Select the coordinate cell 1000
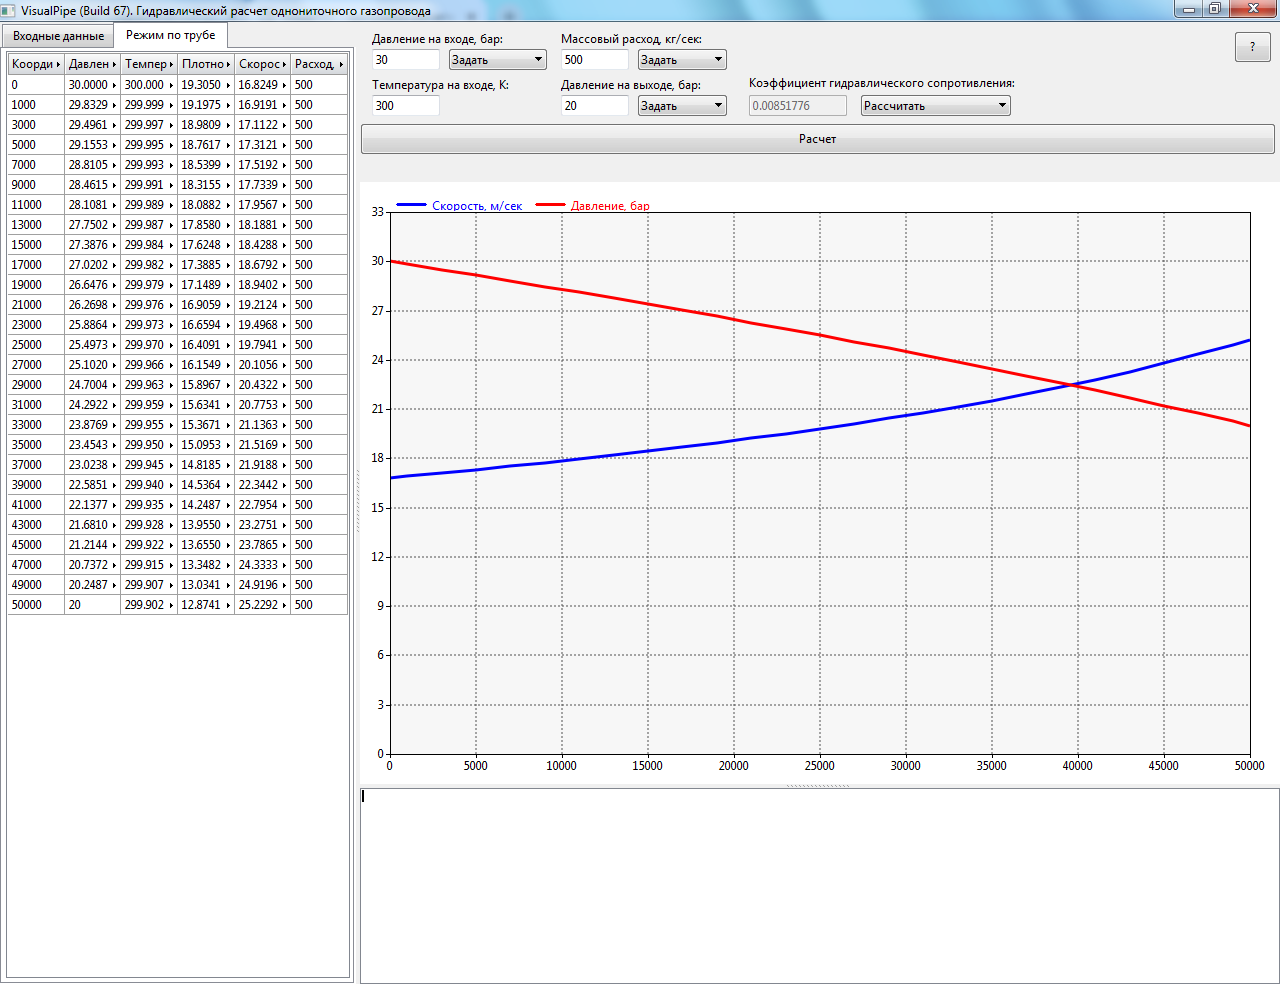This screenshot has height=984, width=1280. (x=36, y=105)
